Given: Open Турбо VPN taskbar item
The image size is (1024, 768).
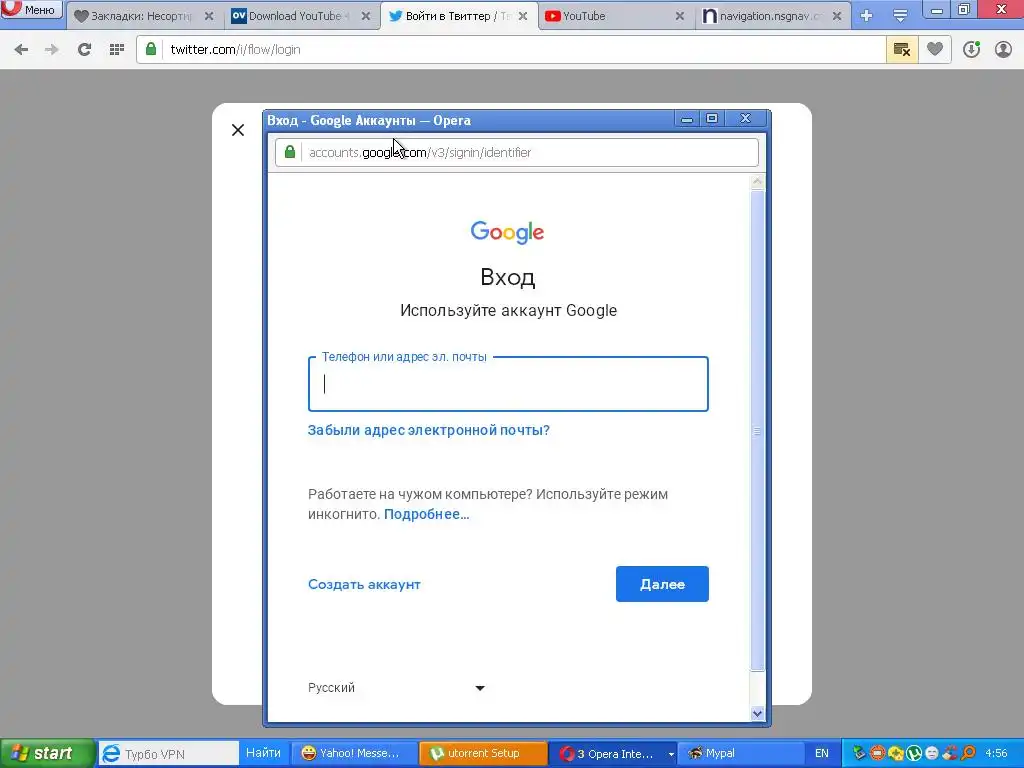Looking at the screenshot, I should pyautogui.click(x=167, y=754).
